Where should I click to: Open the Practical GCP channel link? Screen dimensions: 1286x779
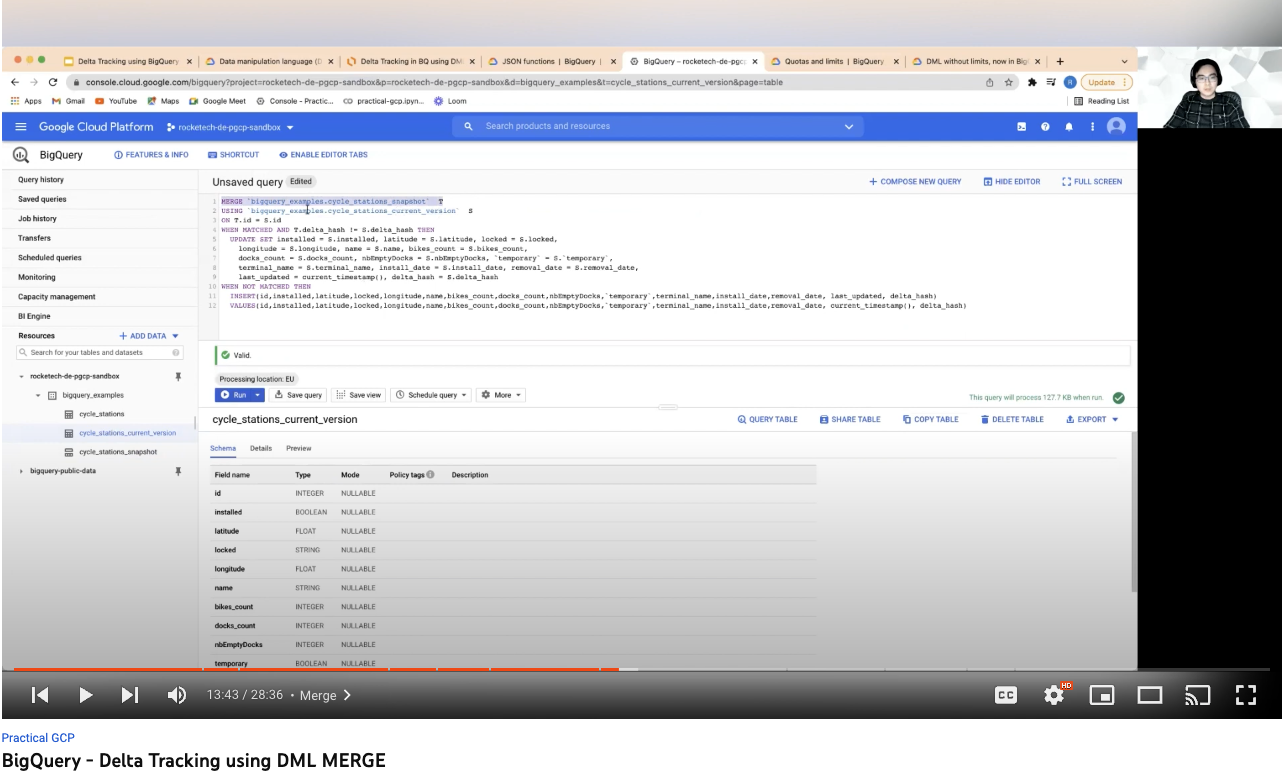coord(38,738)
